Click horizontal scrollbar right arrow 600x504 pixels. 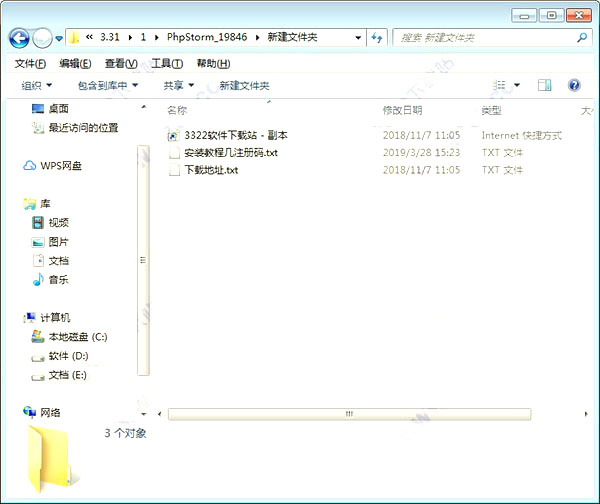click(586, 414)
